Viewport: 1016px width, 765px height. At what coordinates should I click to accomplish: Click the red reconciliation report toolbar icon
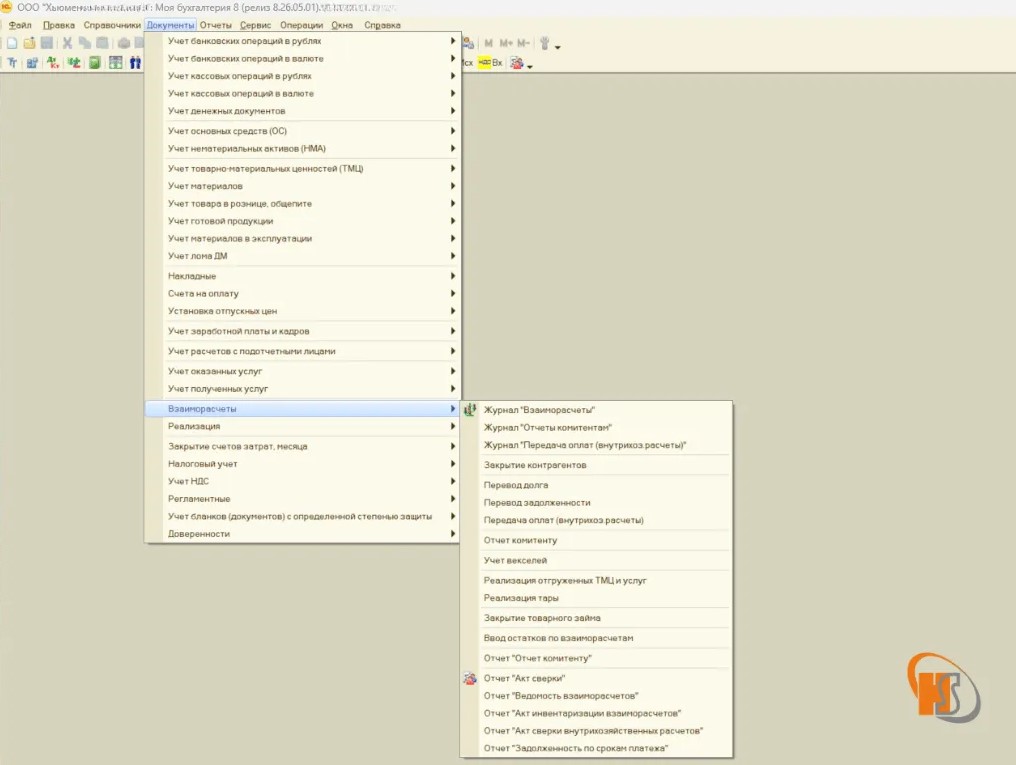click(x=516, y=63)
